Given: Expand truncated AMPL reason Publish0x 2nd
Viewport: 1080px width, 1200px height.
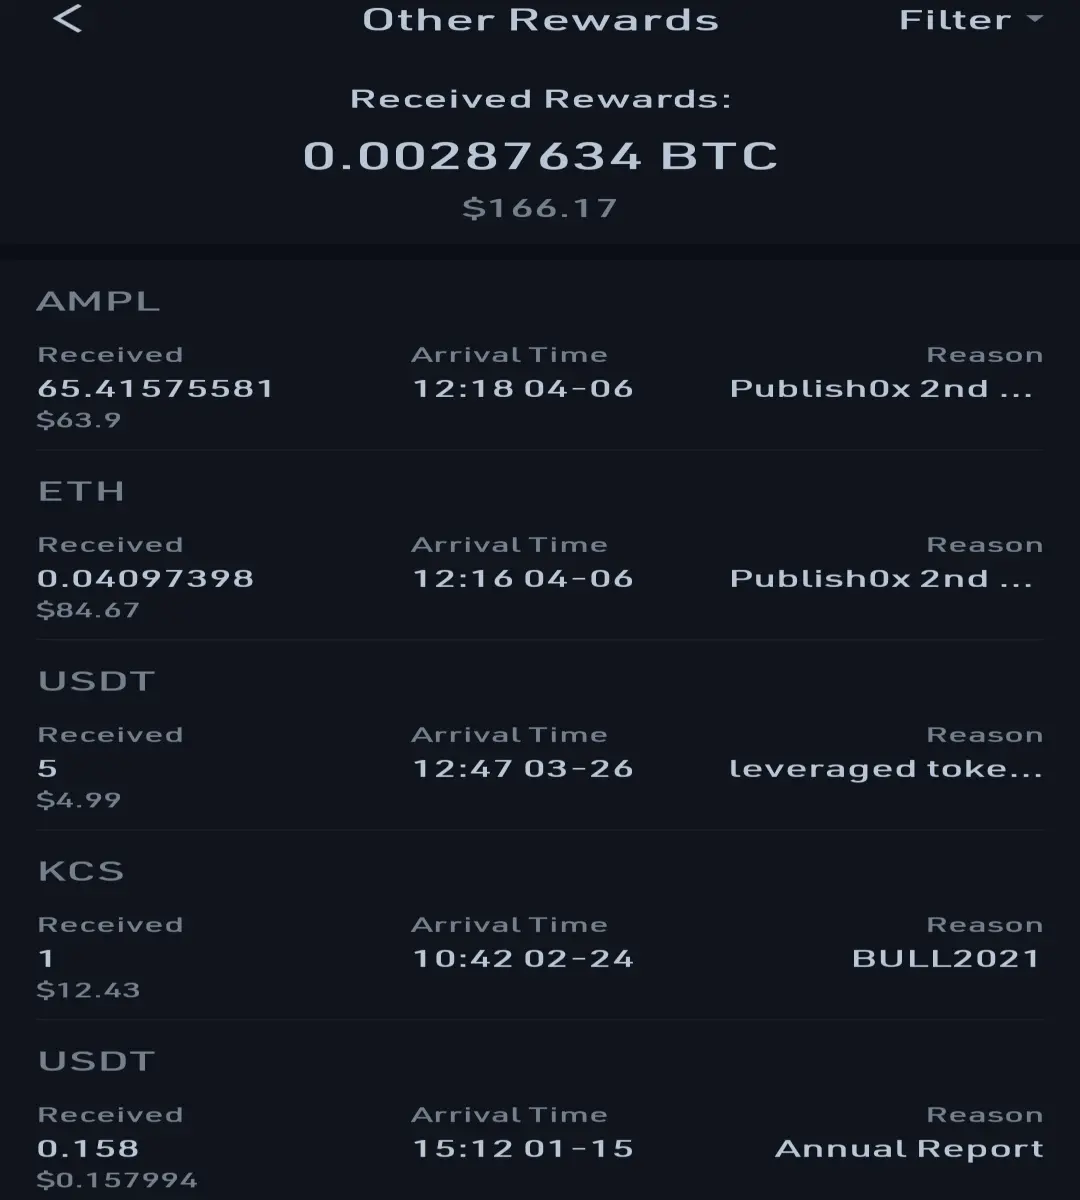Looking at the screenshot, I should click(x=881, y=389).
